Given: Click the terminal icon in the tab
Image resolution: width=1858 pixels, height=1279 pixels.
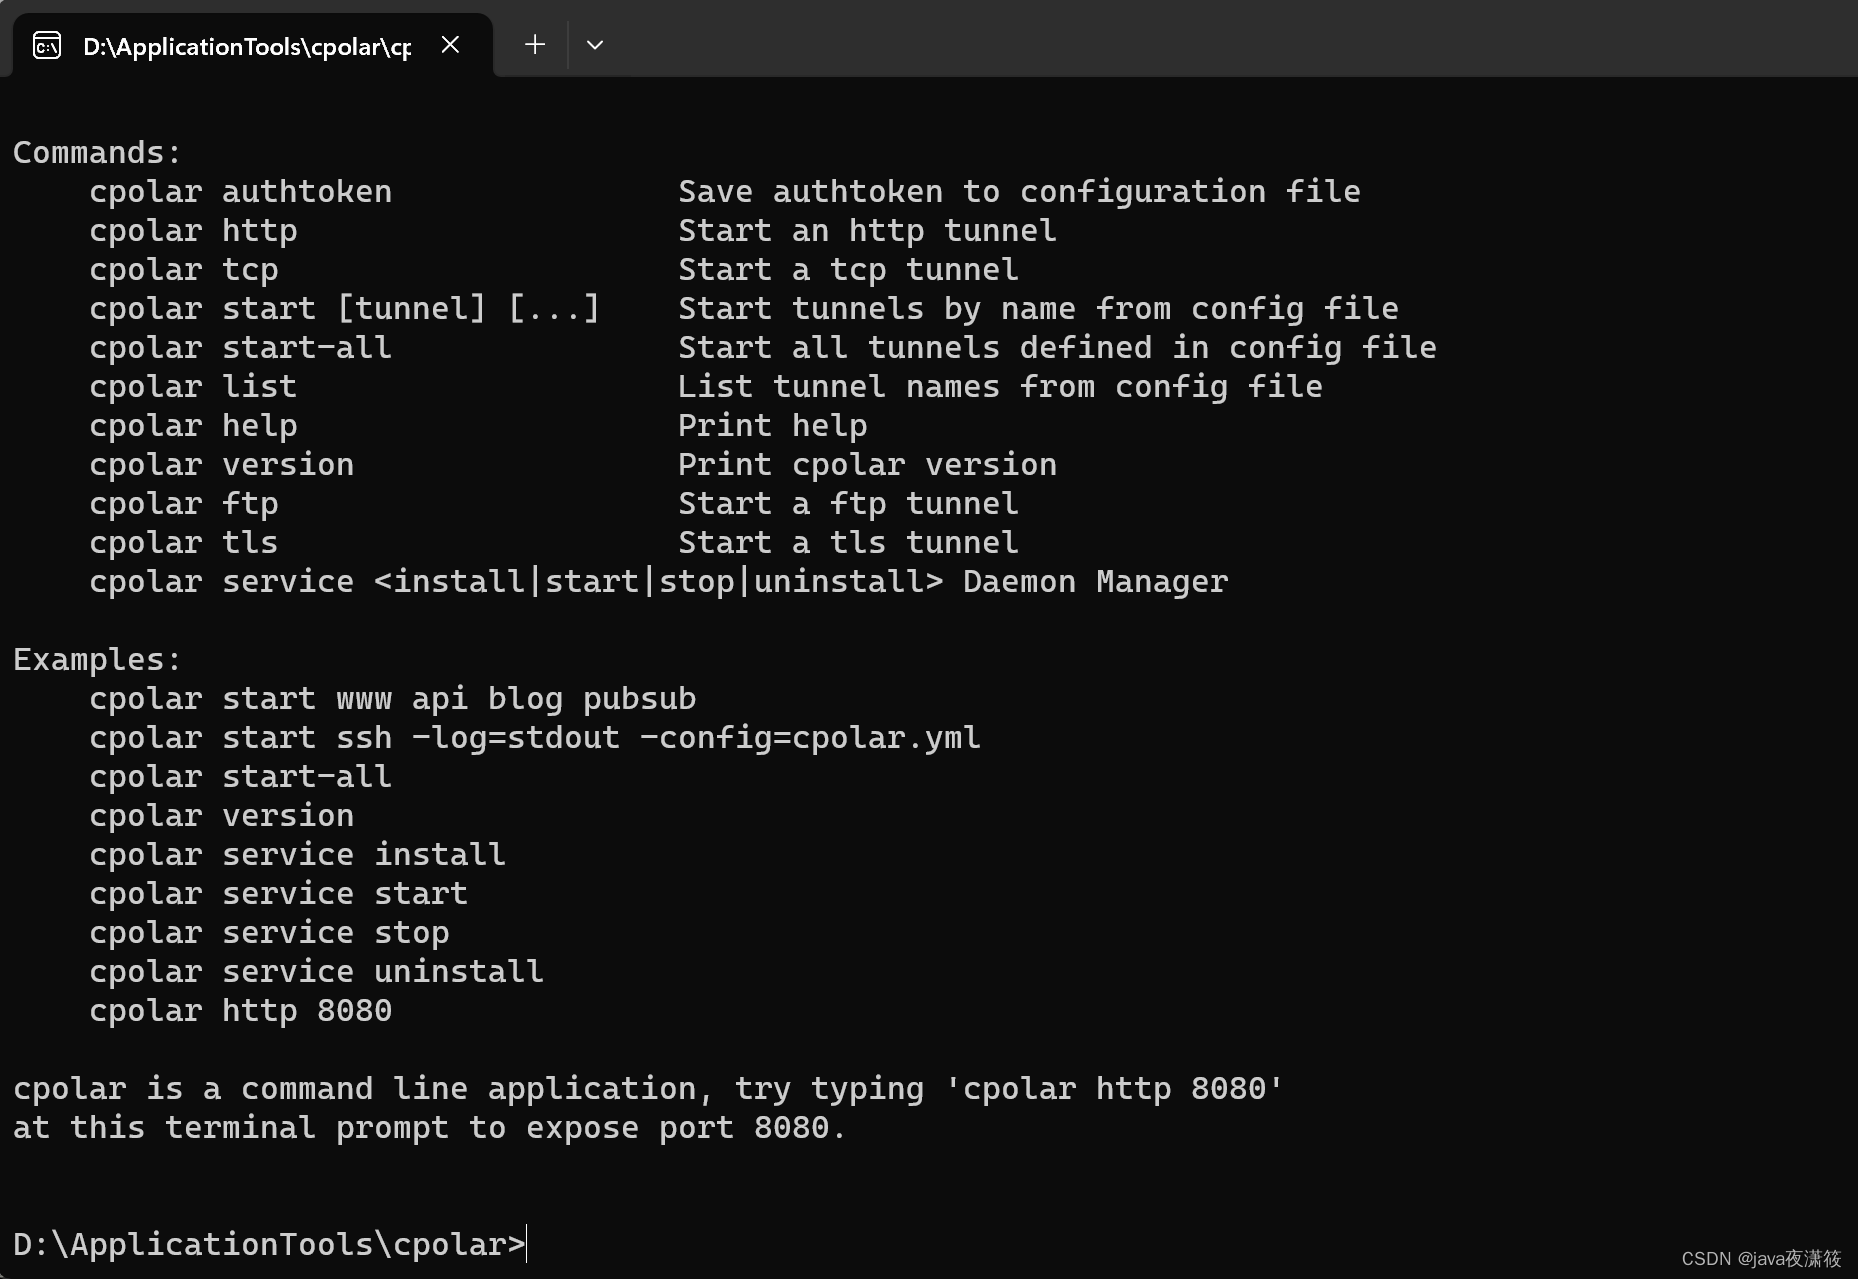Looking at the screenshot, I should coord(47,46).
